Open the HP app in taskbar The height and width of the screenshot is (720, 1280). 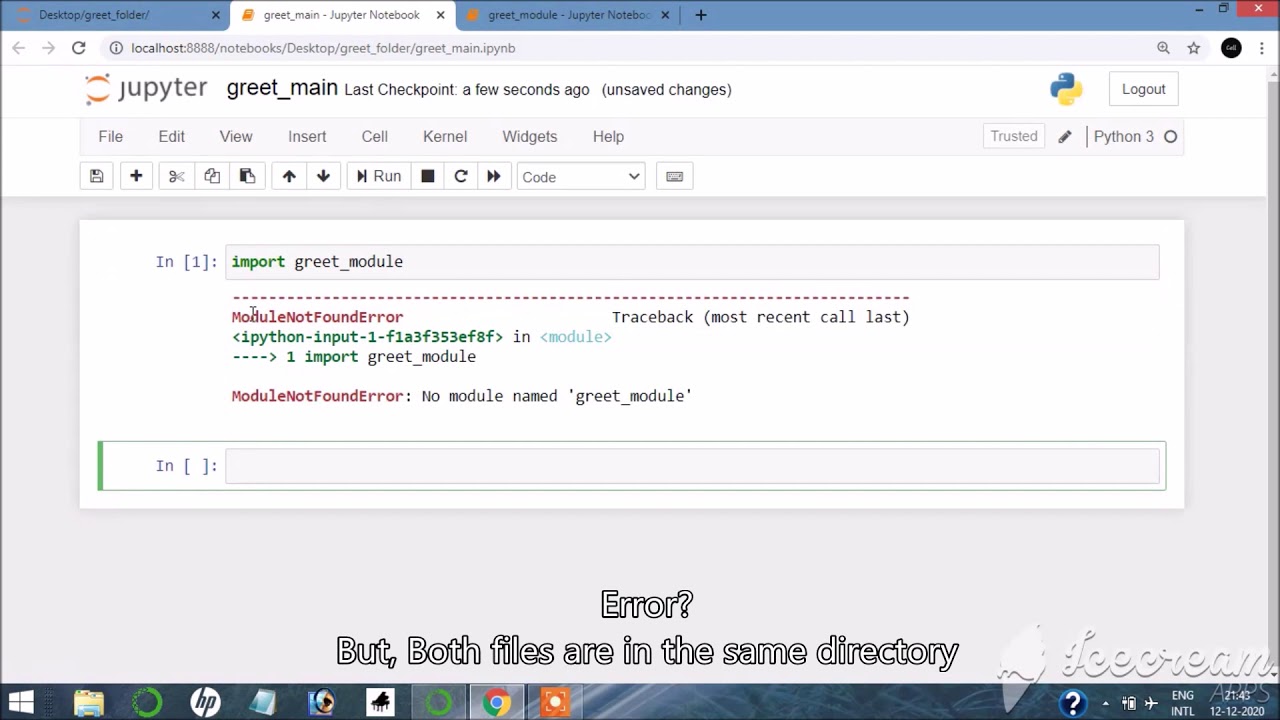point(205,703)
